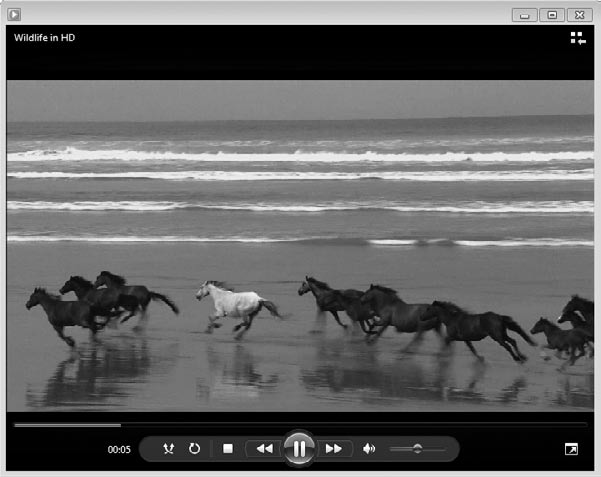Screen dimensions: 601x477
Task: Open the Media Player title bar icon menu
Action: 14,14
